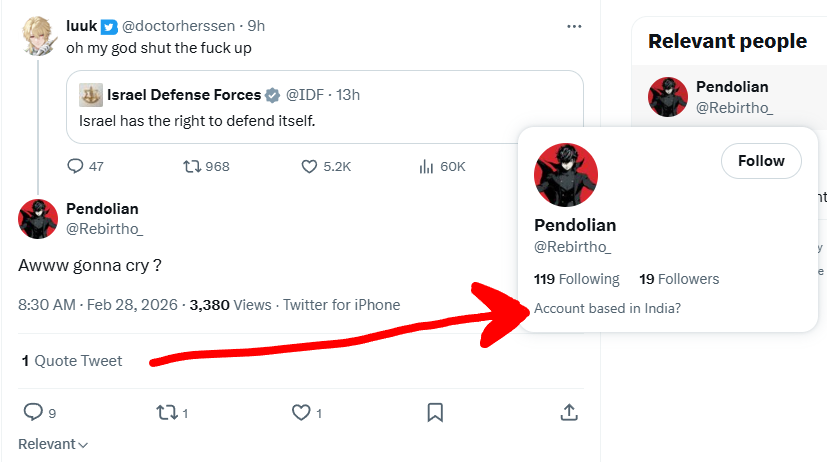Open the three-dot more menu on luuk's tweet

[574, 26]
